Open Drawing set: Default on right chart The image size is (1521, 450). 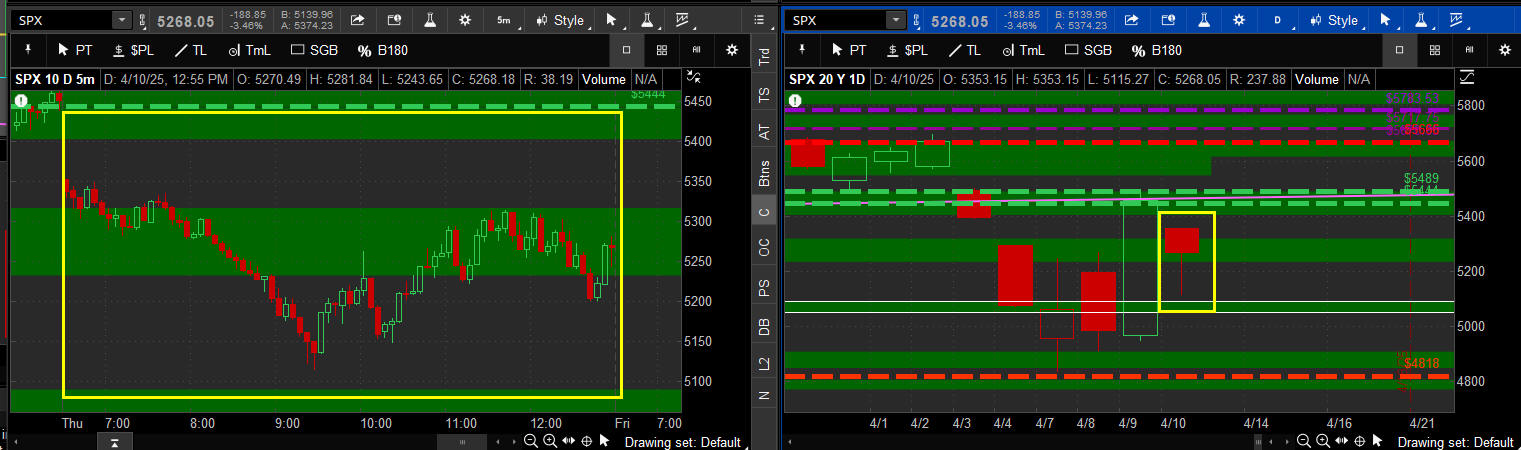tap(1454, 442)
